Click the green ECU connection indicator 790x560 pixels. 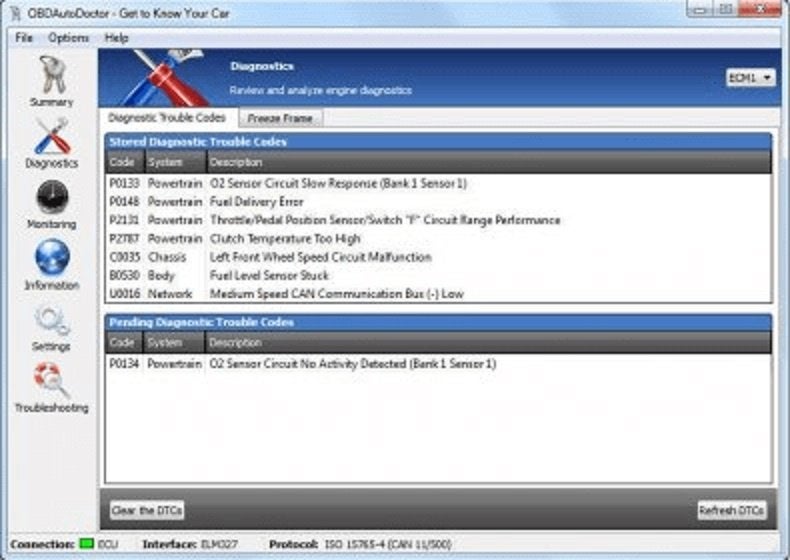87,544
